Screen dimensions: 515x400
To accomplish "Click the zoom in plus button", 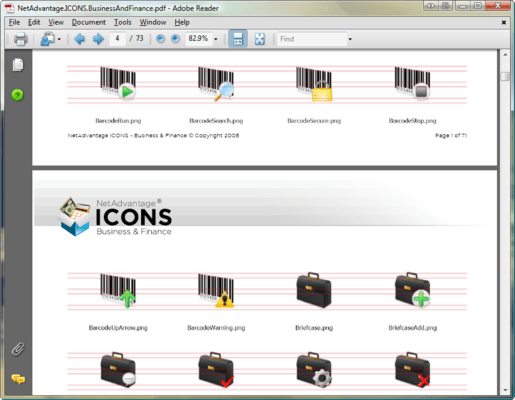I will coord(175,39).
